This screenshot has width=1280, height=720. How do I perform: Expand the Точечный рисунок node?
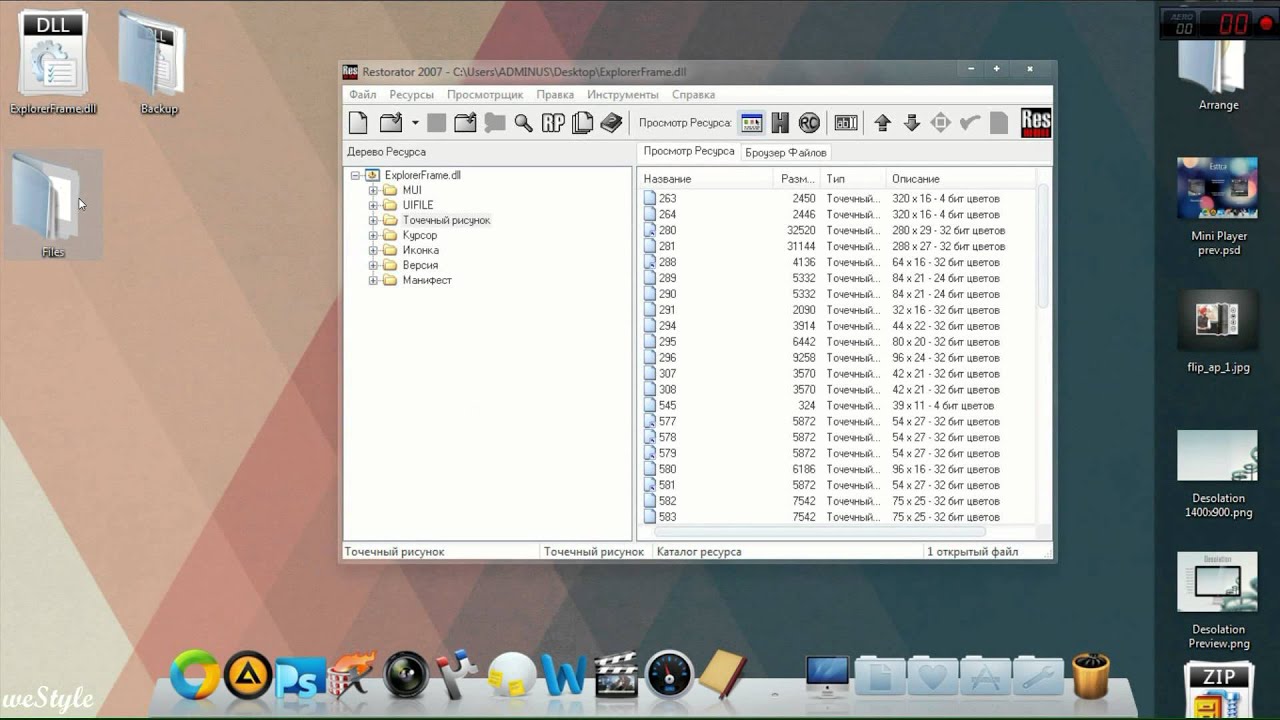(x=373, y=220)
